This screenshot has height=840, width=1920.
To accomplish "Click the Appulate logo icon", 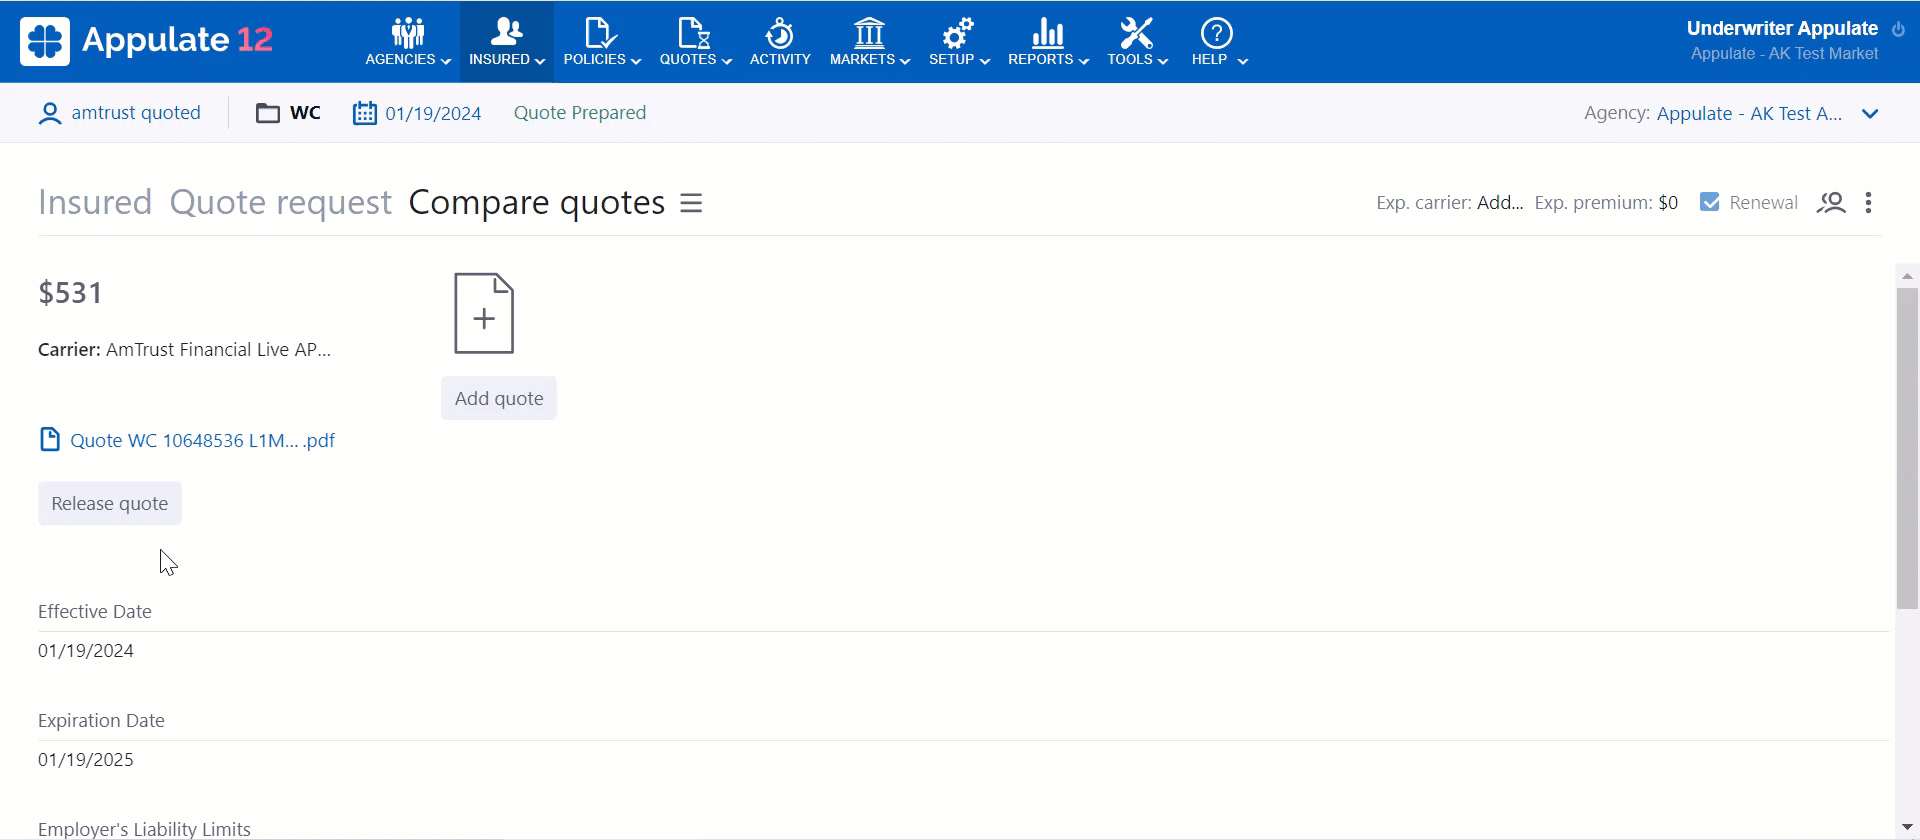I will (x=45, y=41).
